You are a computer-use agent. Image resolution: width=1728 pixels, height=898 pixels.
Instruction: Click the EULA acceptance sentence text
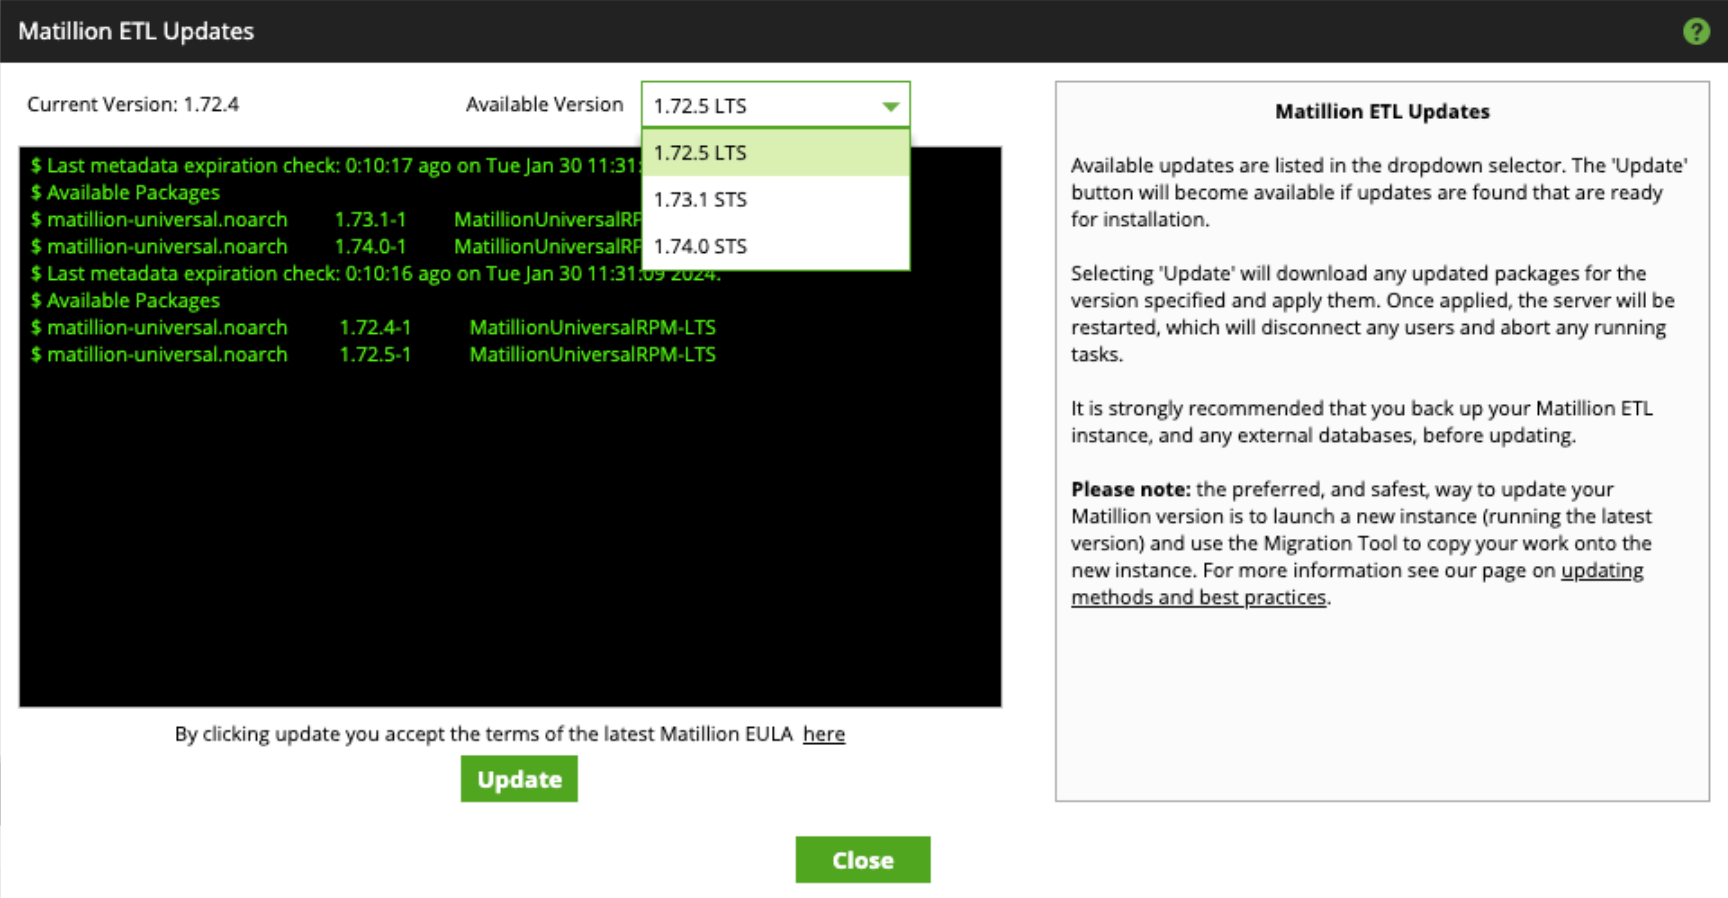[484, 734]
